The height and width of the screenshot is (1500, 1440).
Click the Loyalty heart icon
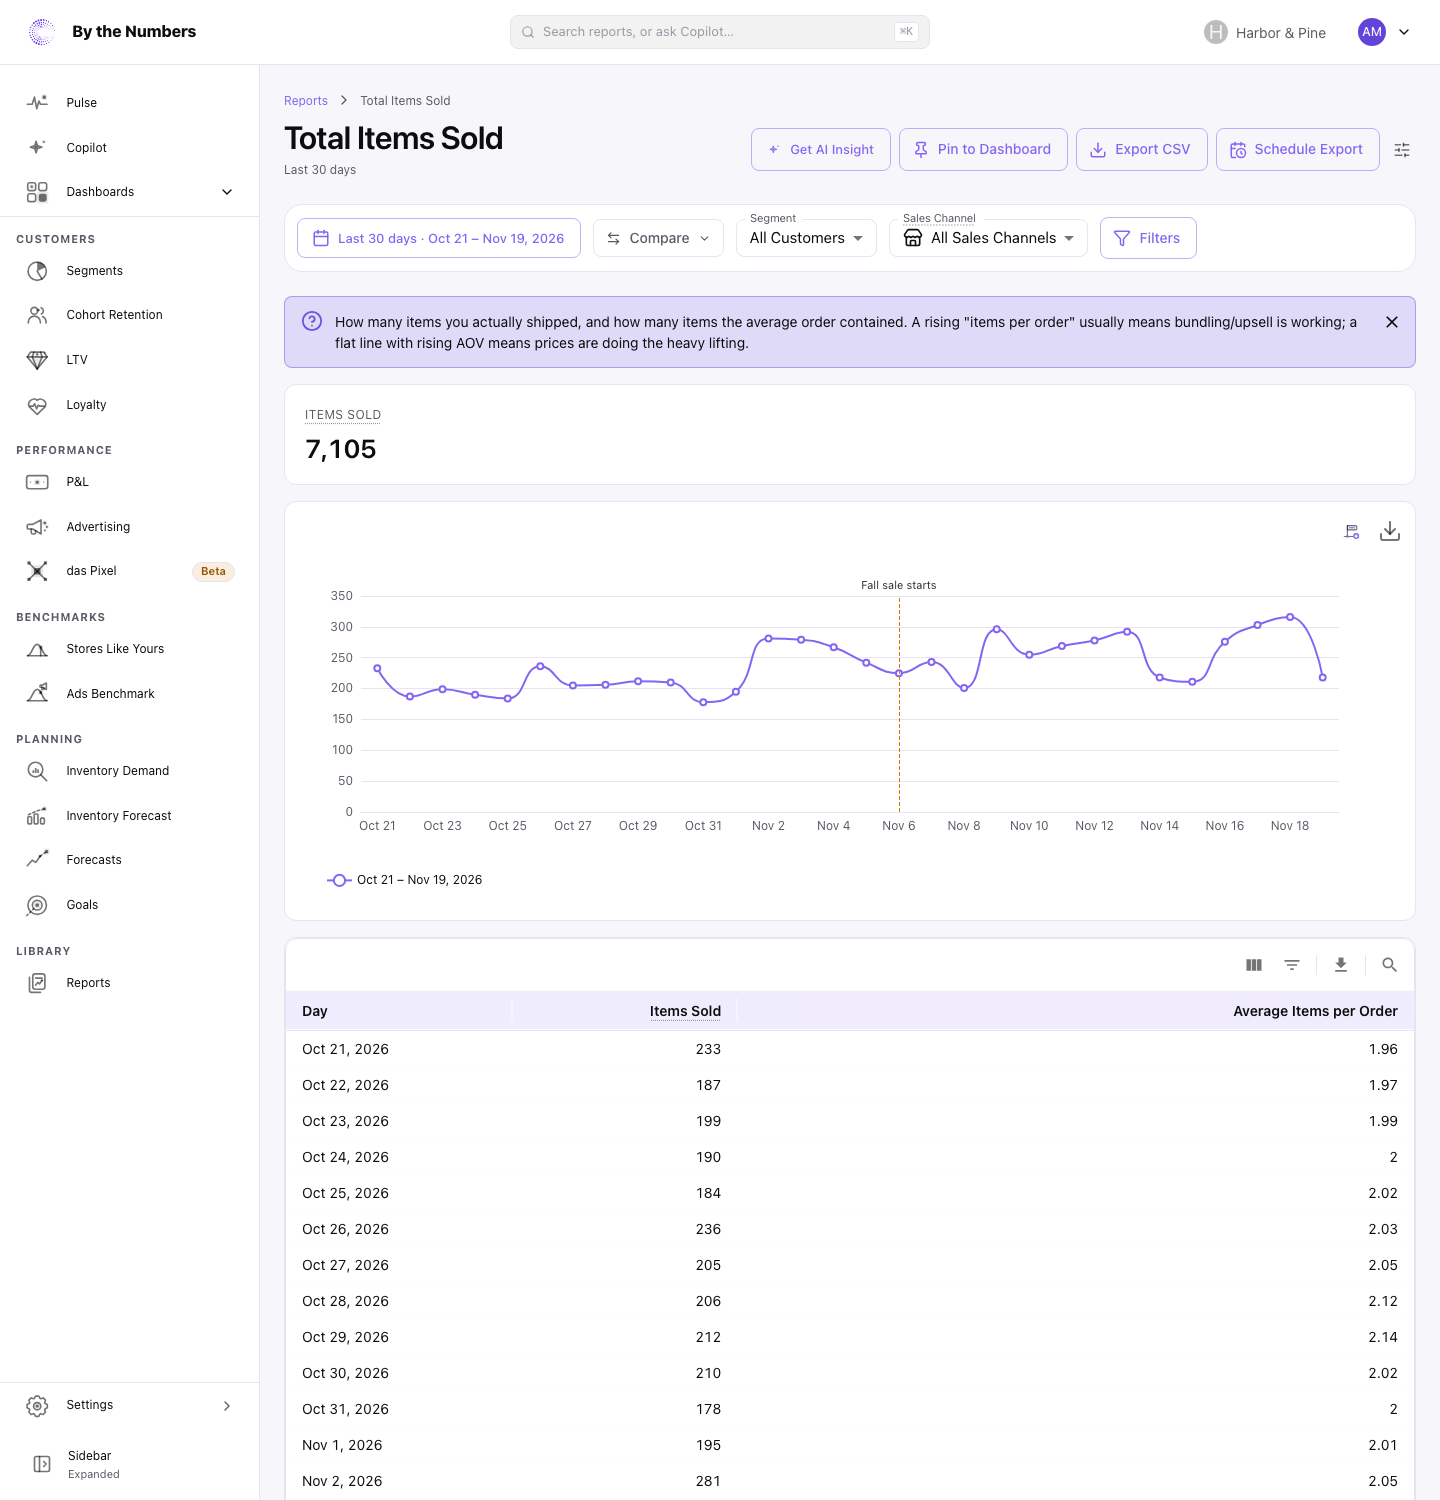pyautogui.click(x=37, y=405)
